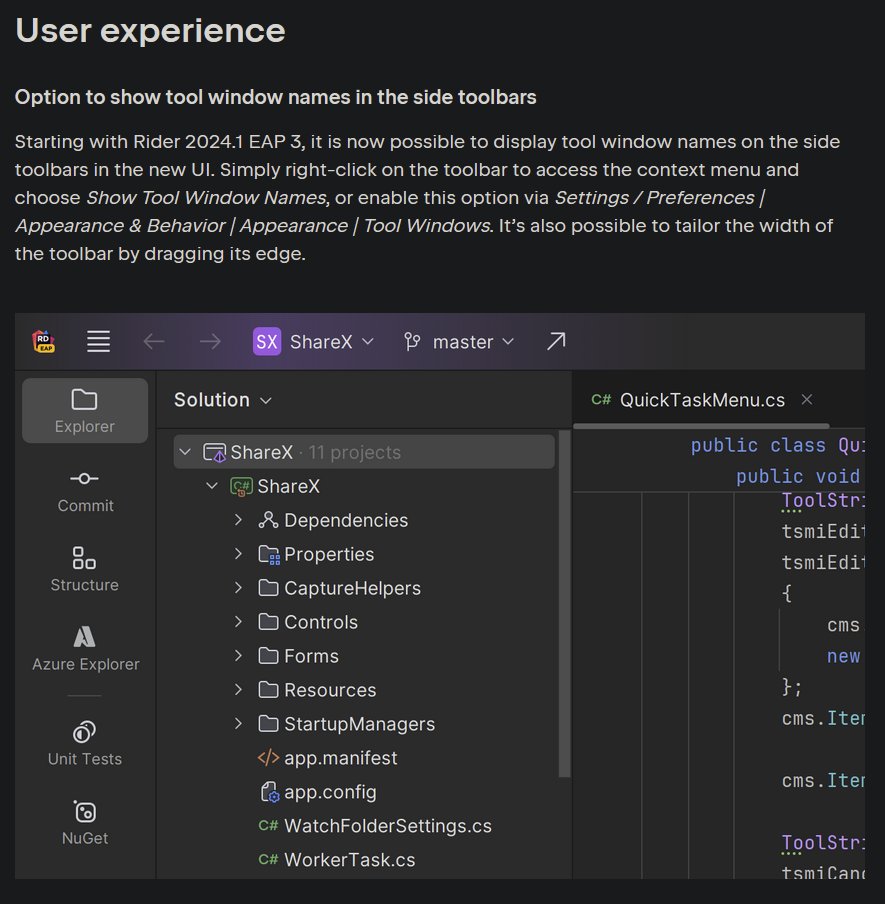885x904 pixels.
Task: Click the 'public void' sticky line
Action: point(799,476)
